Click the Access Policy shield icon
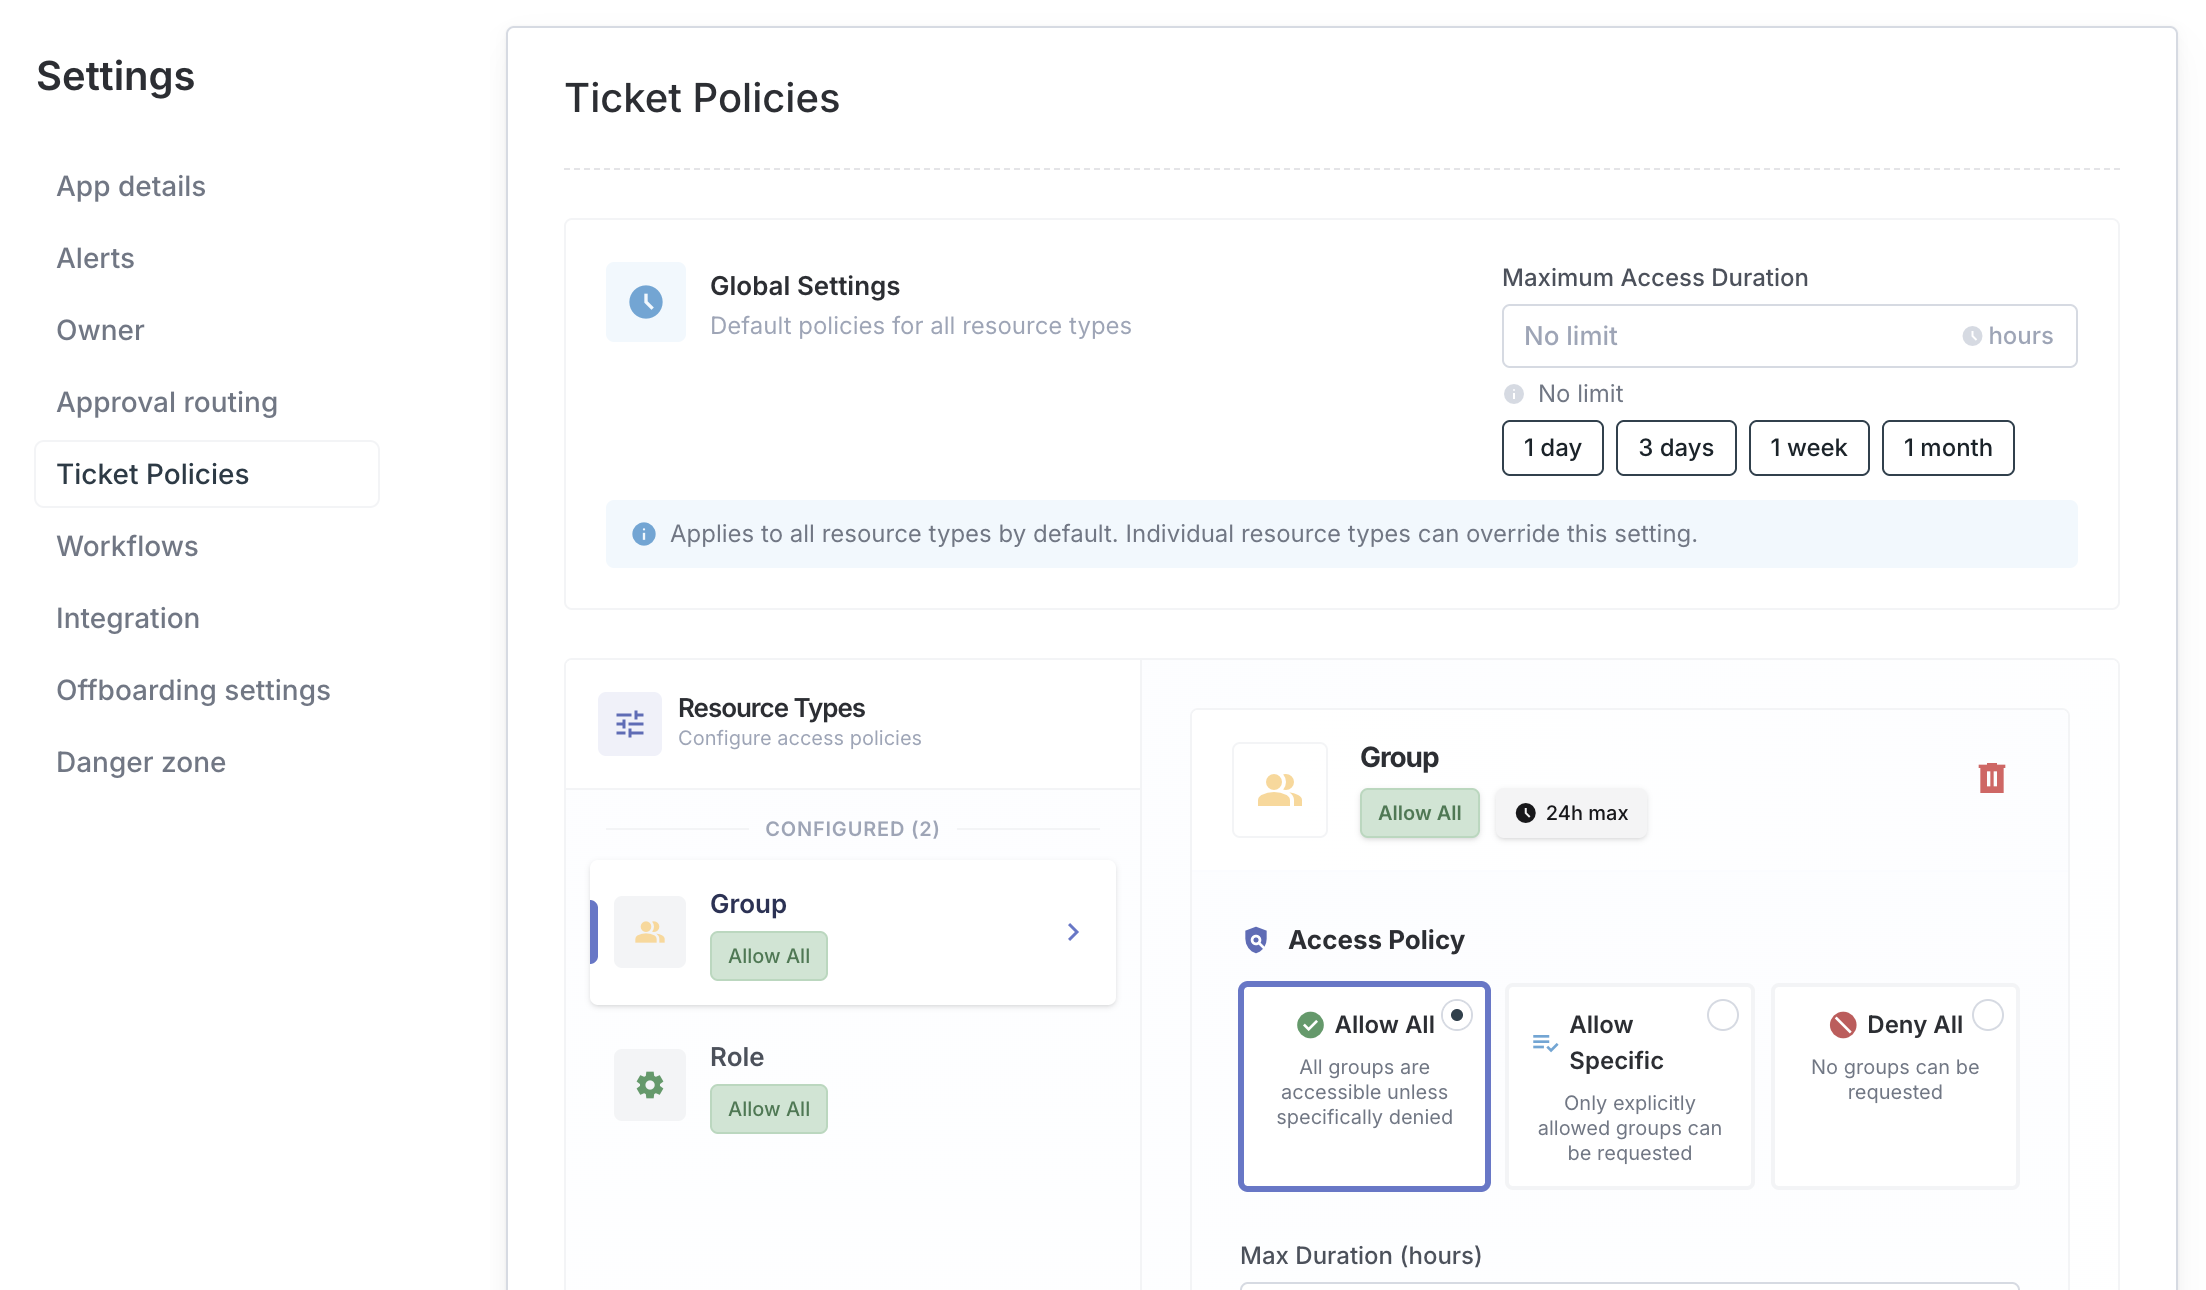 1256,940
